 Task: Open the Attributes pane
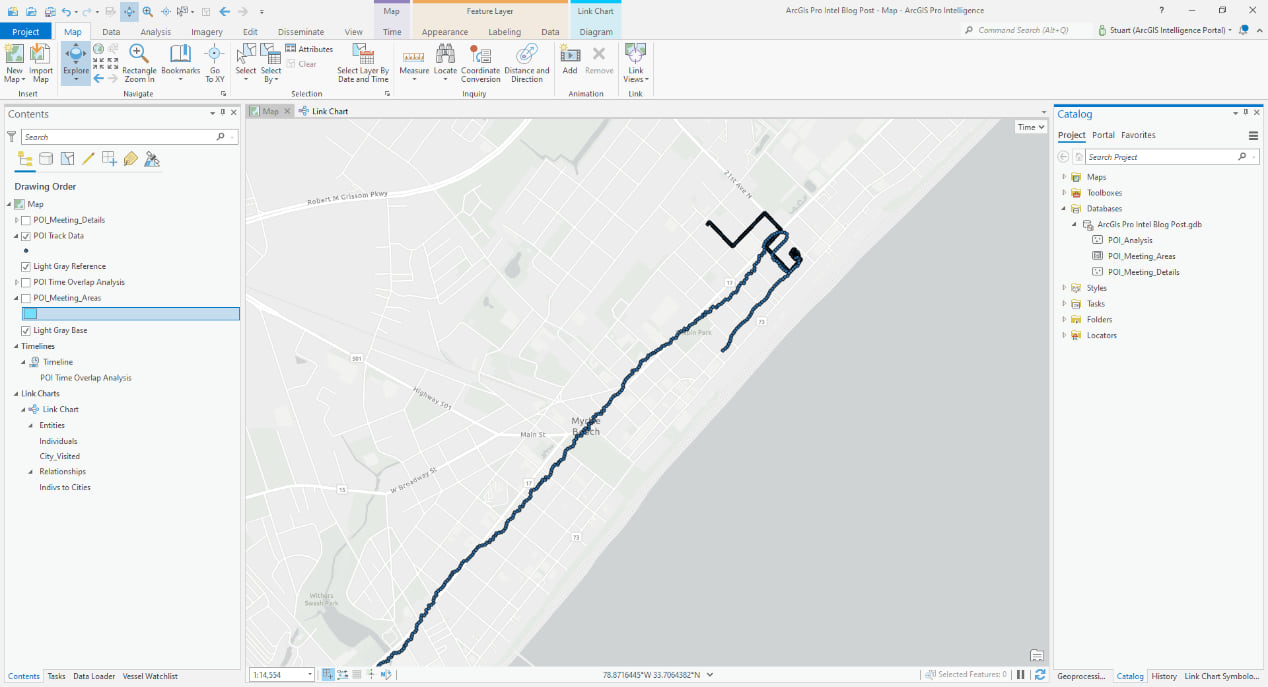pos(309,48)
